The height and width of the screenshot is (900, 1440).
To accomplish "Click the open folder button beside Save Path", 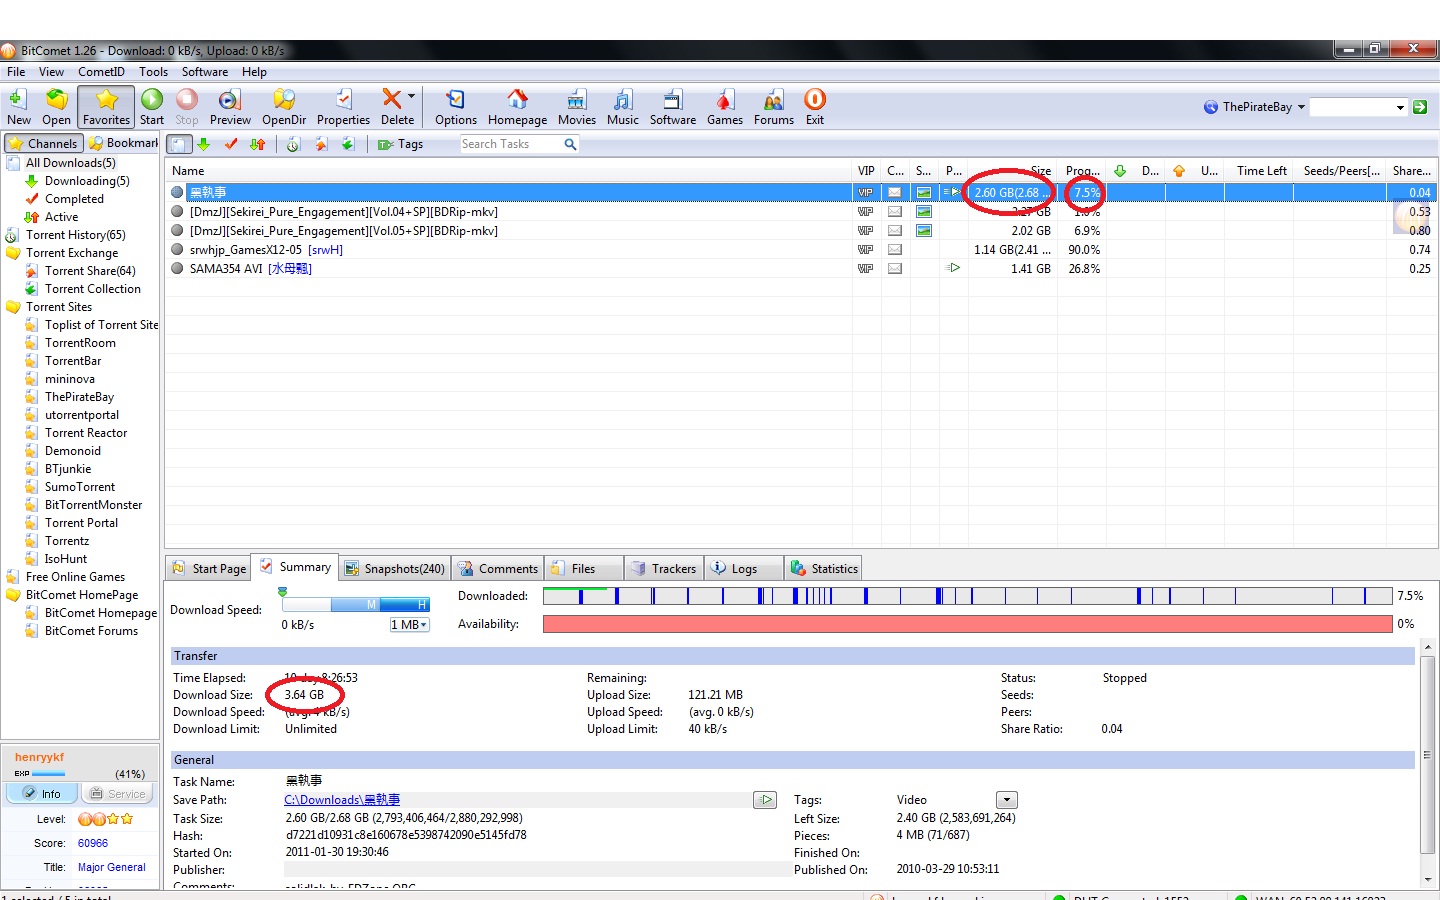I will (x=765, y=800).
